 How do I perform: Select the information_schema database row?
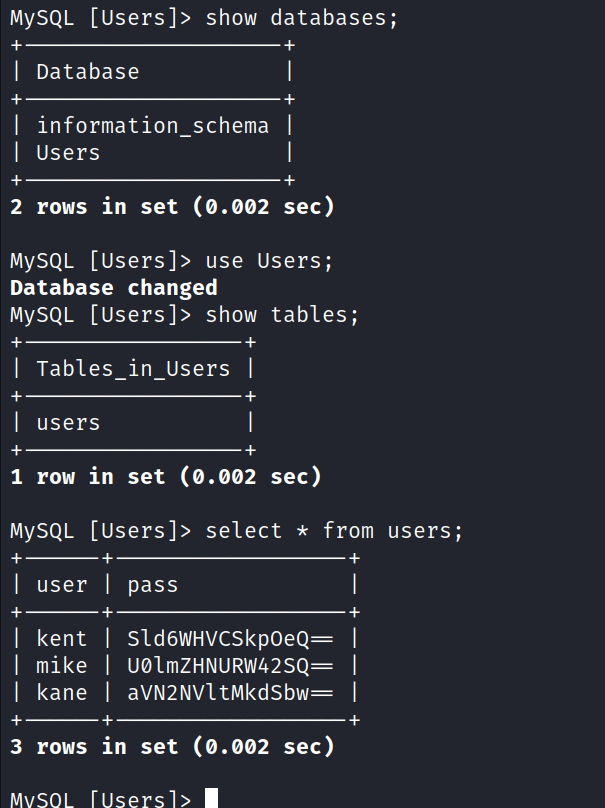153,126
